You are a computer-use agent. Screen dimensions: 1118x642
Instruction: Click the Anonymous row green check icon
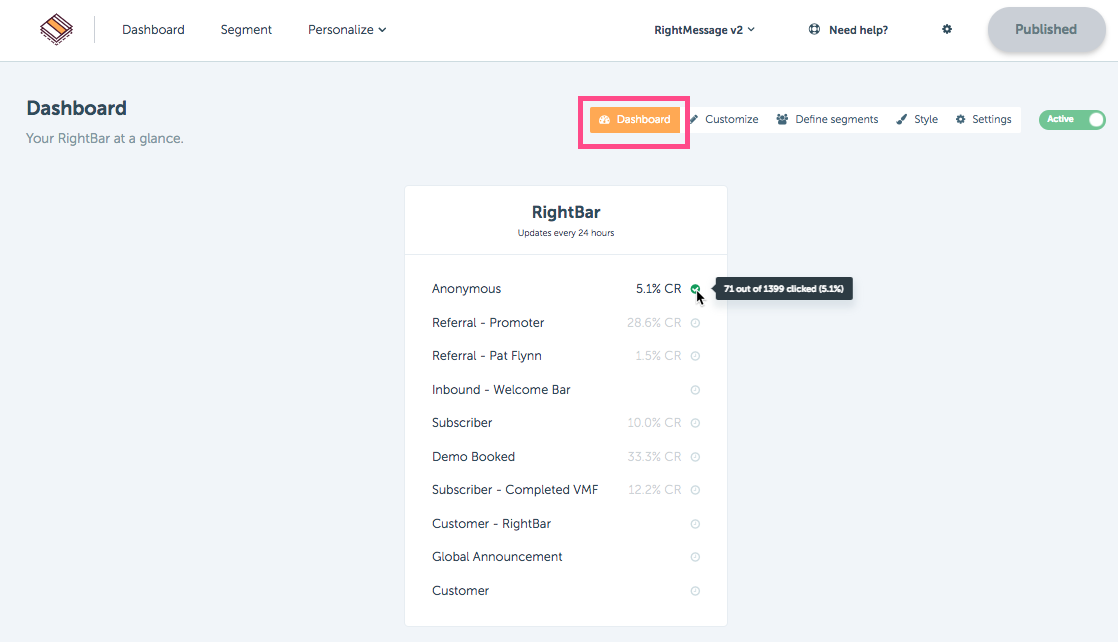point(695,289)
